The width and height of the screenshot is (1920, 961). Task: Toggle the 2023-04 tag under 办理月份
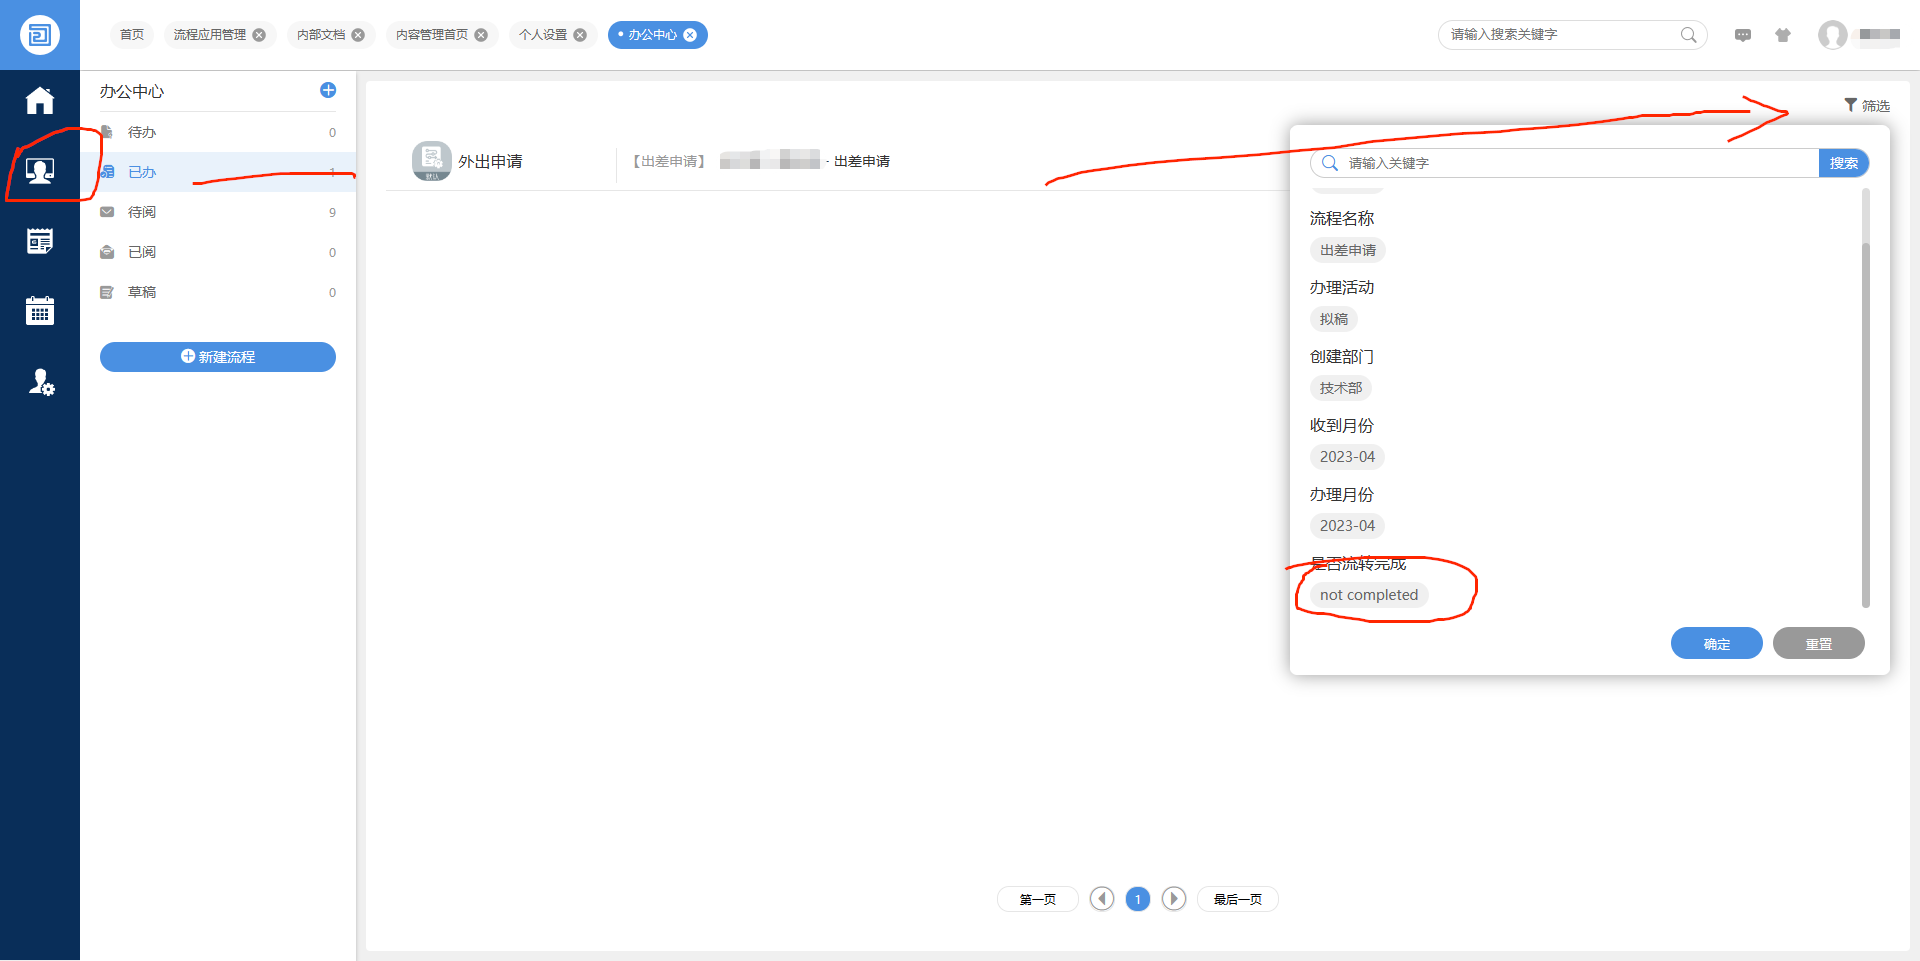(1348, 526)
